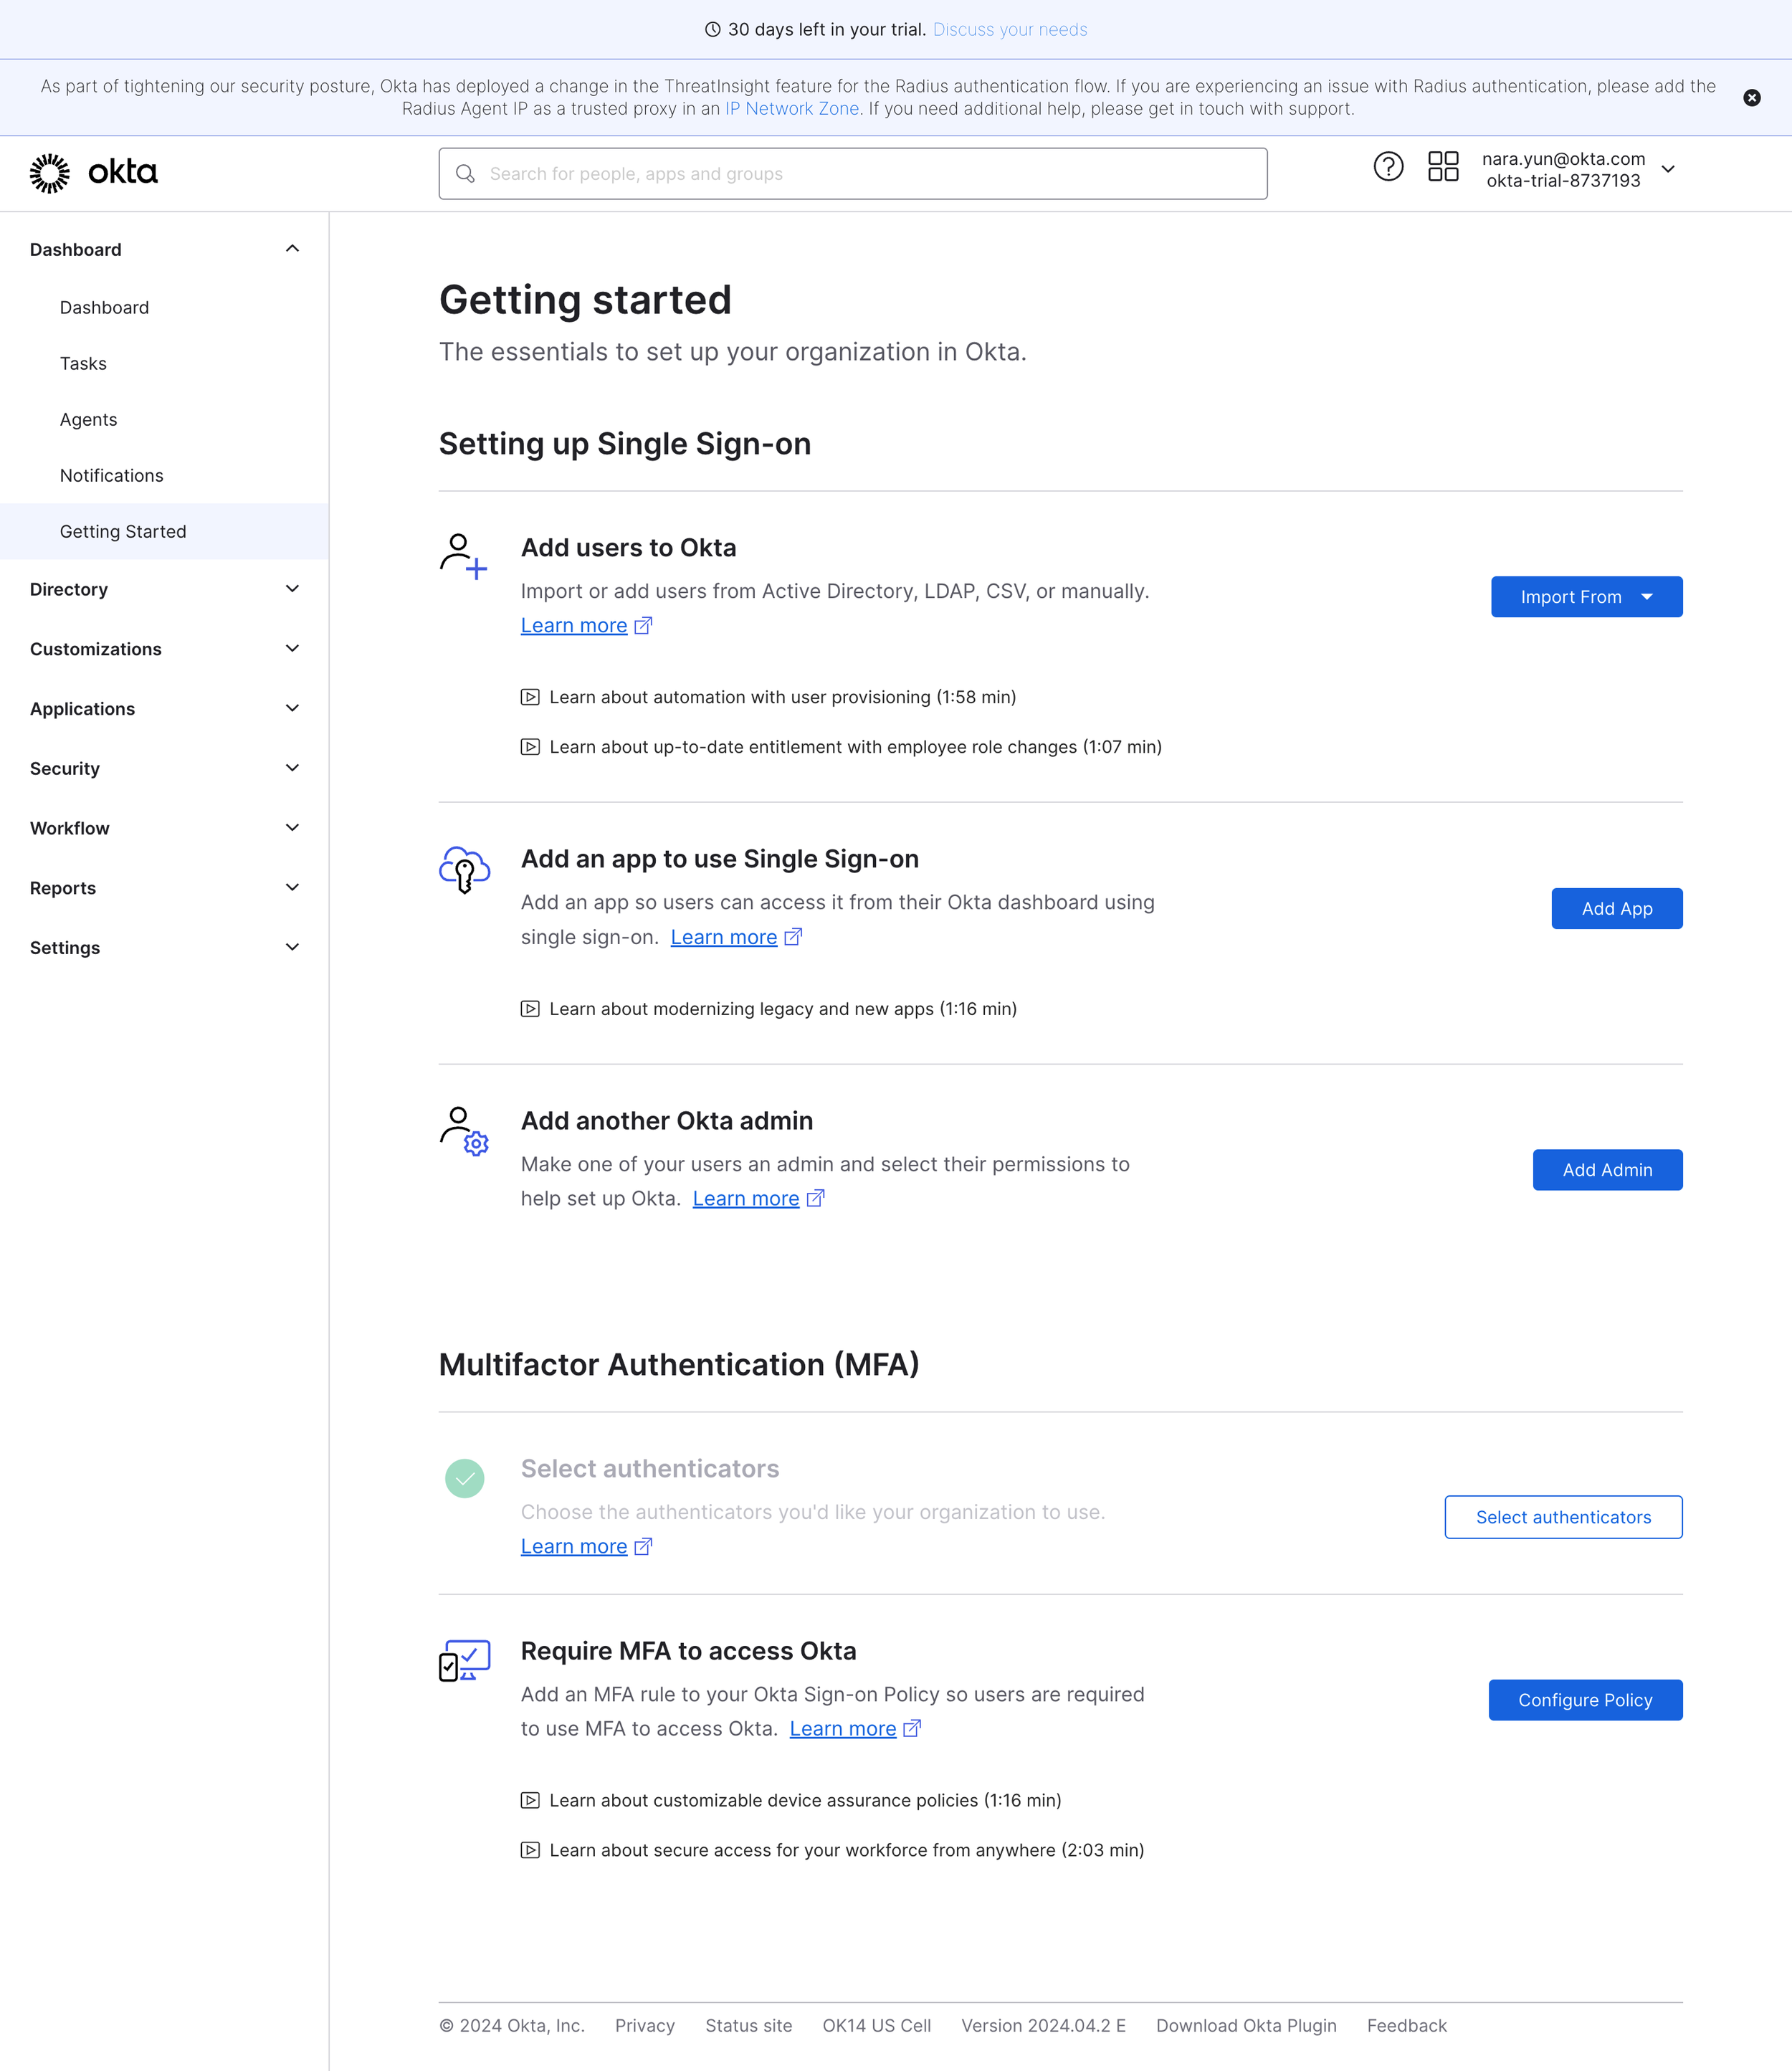Click the green Select authenticators checkmark
This screenshot has width=1792, height=2071.
pyautogui.click(x=464, y=1478)
